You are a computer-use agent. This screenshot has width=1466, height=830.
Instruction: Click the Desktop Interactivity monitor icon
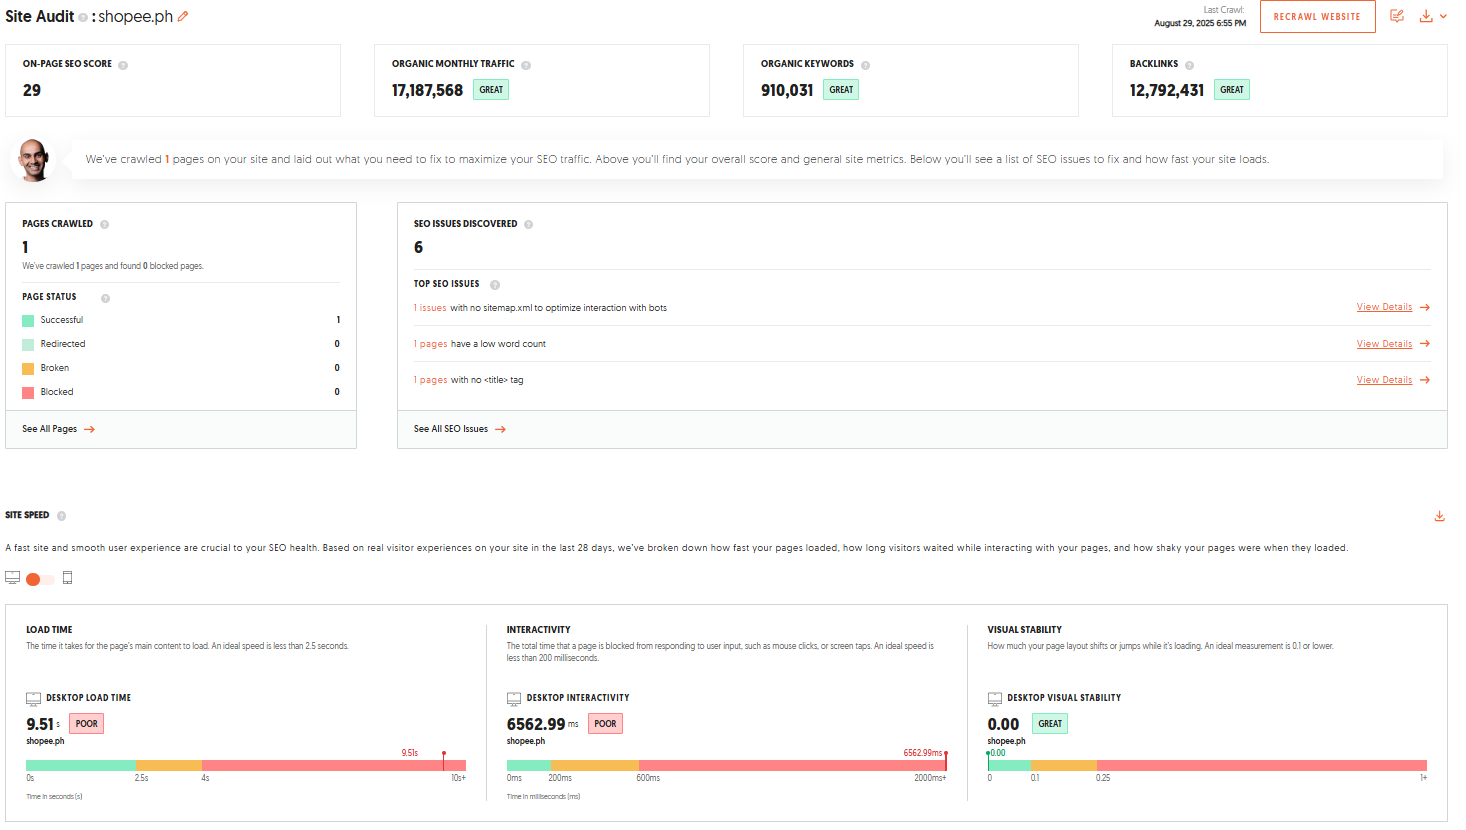coord(514,699)
